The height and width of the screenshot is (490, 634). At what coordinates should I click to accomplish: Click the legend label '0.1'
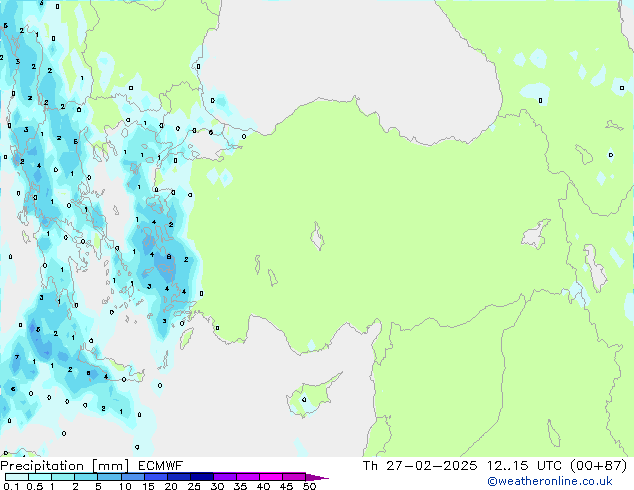[11, 486]
